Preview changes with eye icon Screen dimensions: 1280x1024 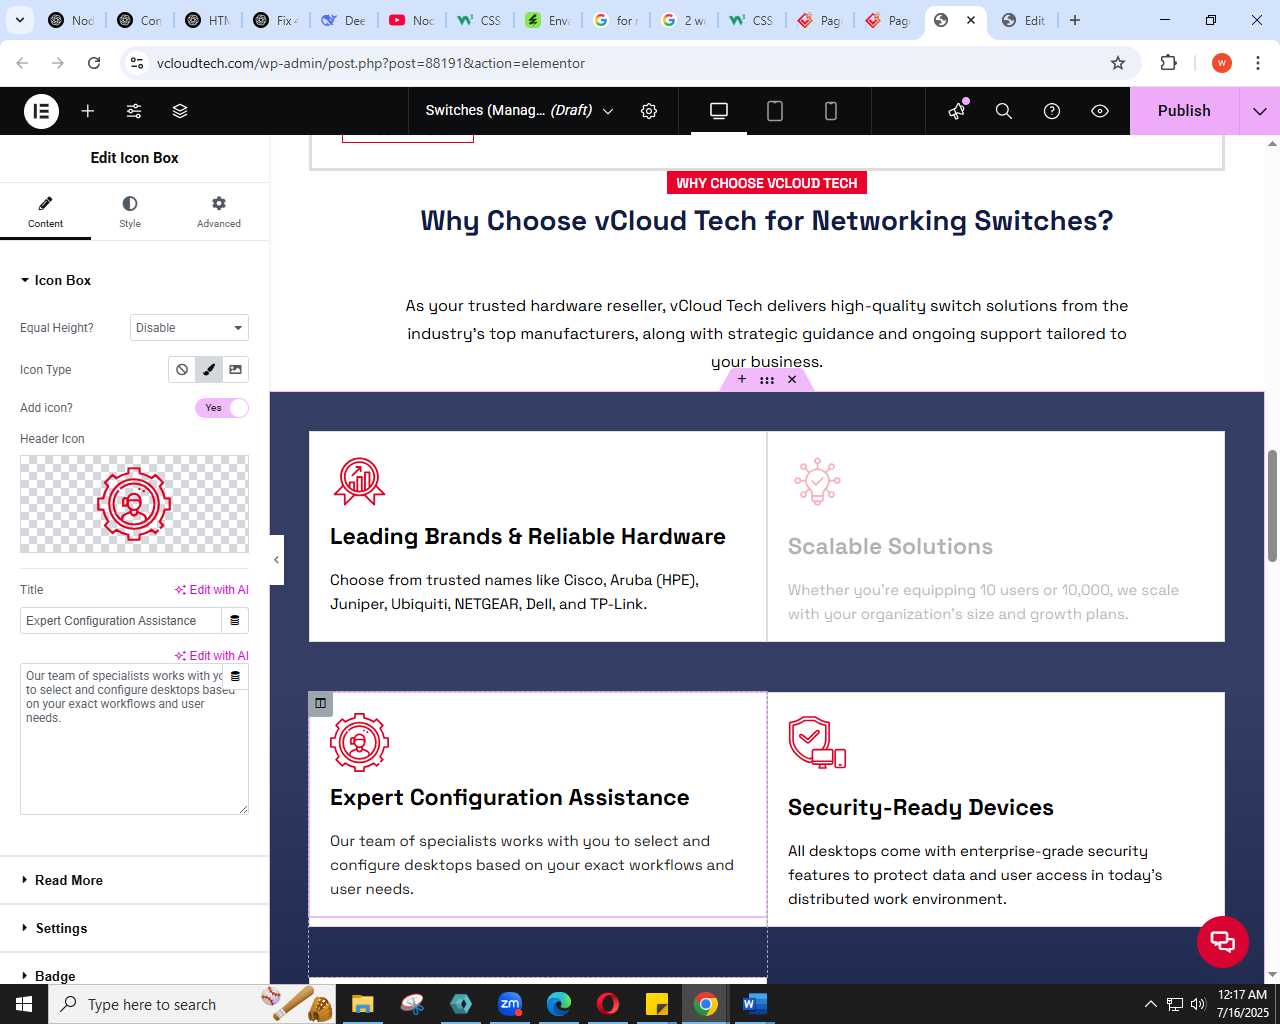pyautogui.click(x=1100, y=111)
